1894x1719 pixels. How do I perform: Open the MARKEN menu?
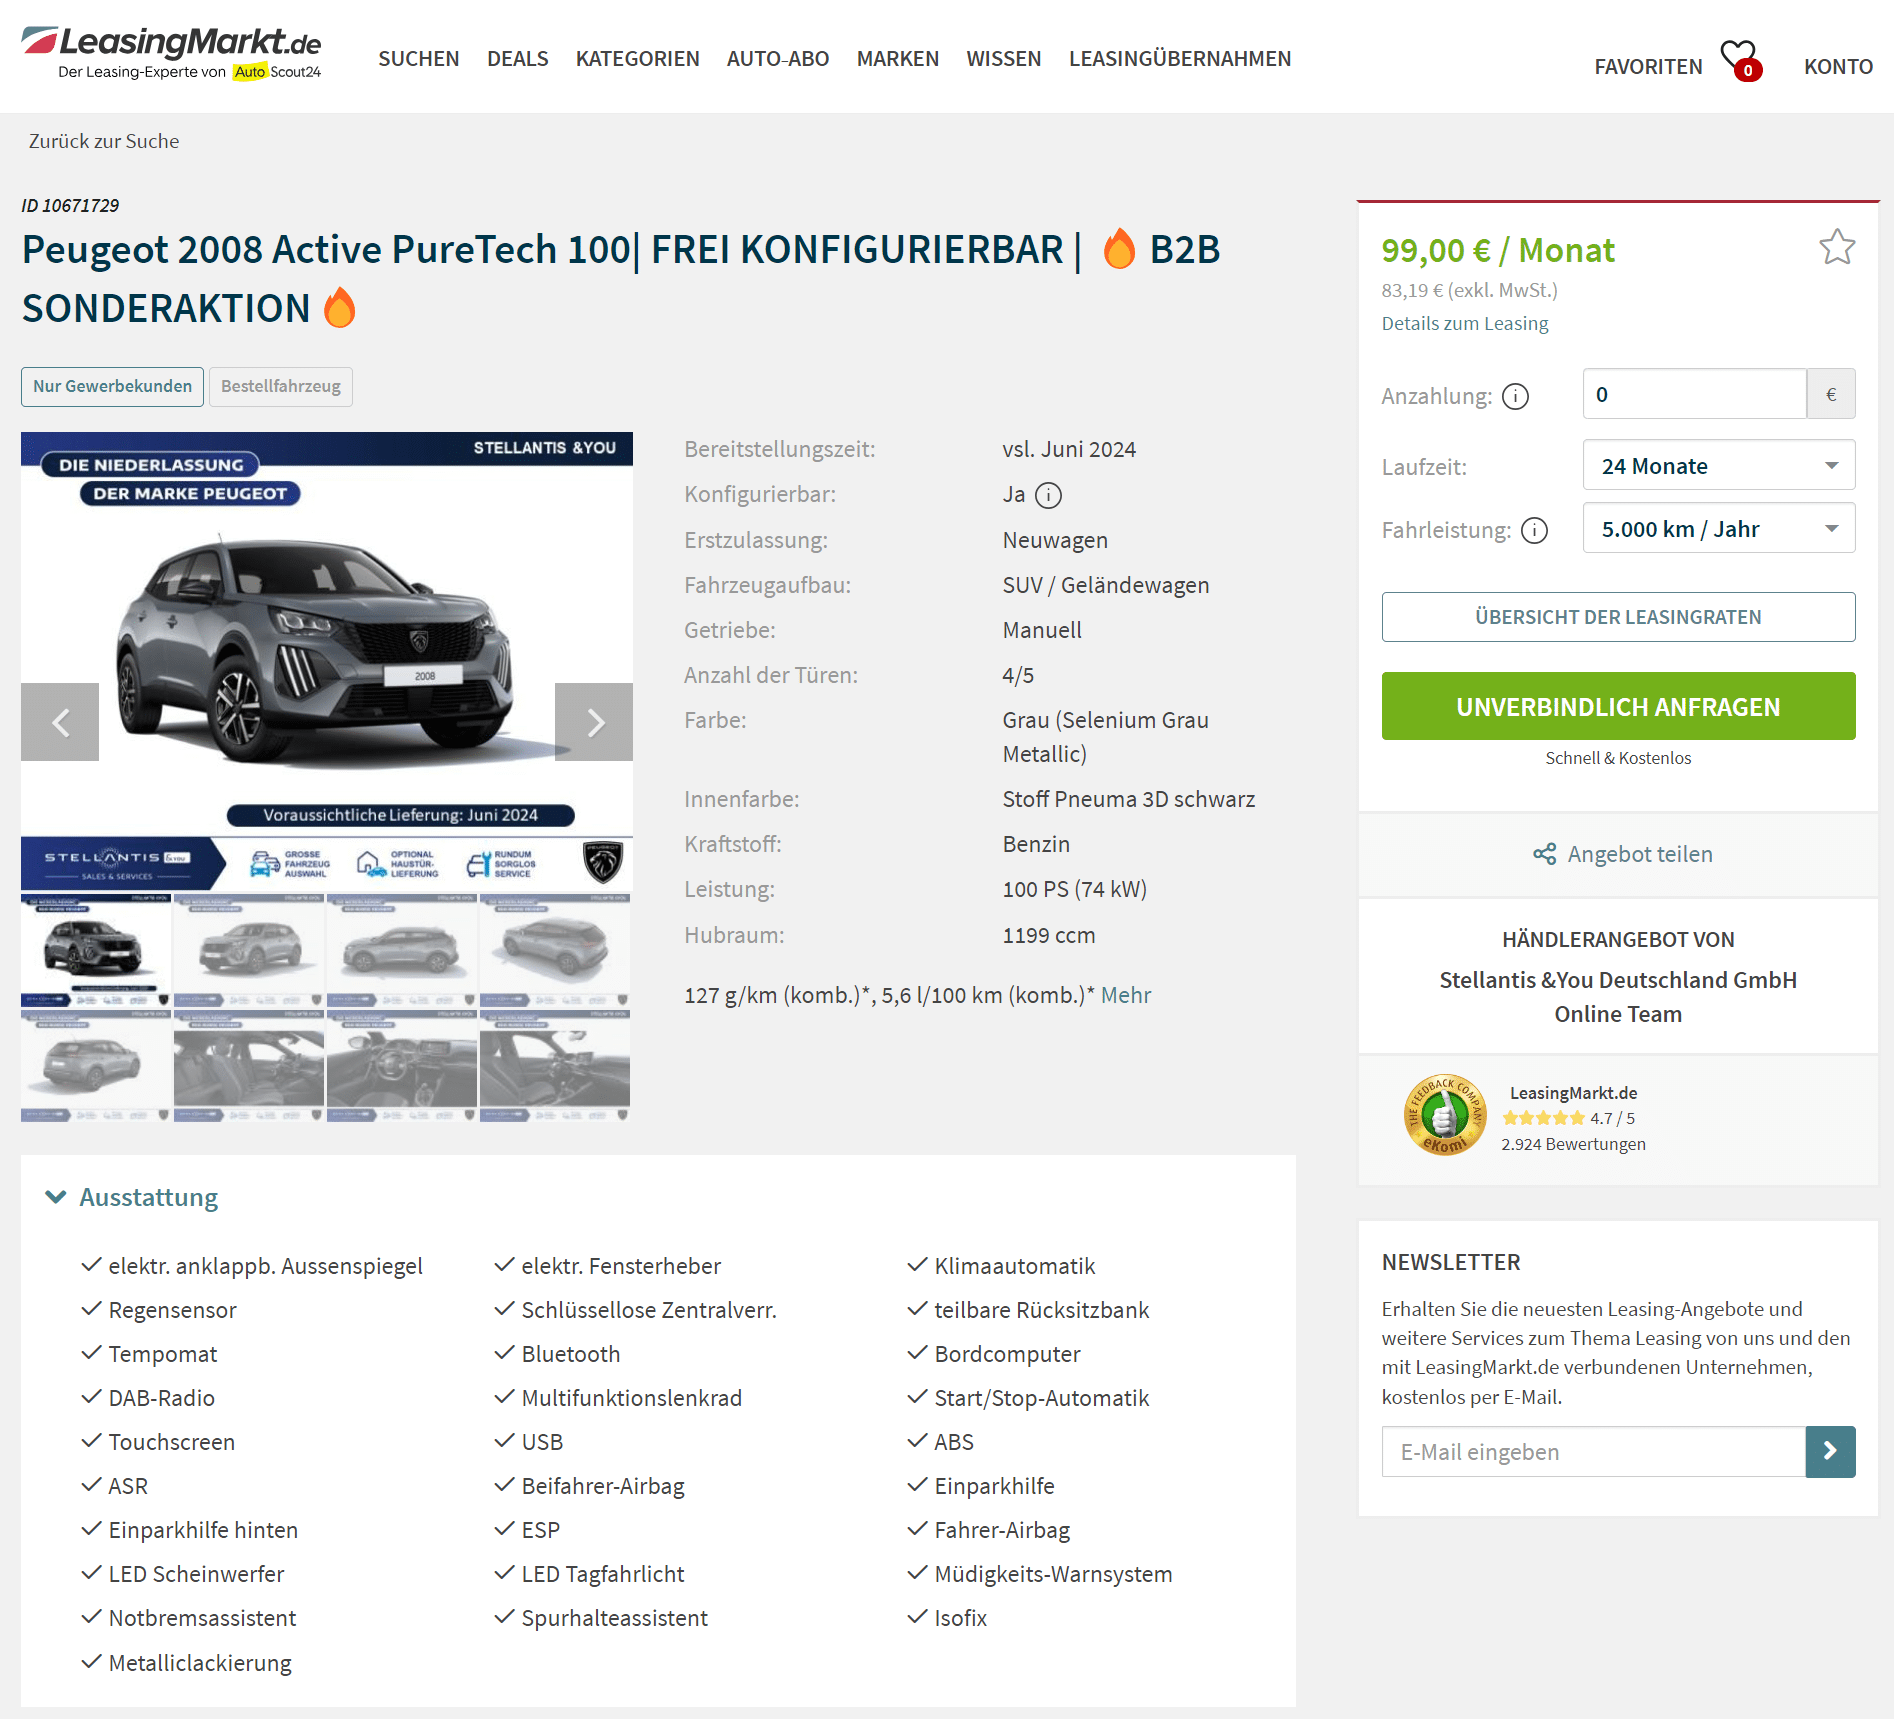tap(898, 59)
